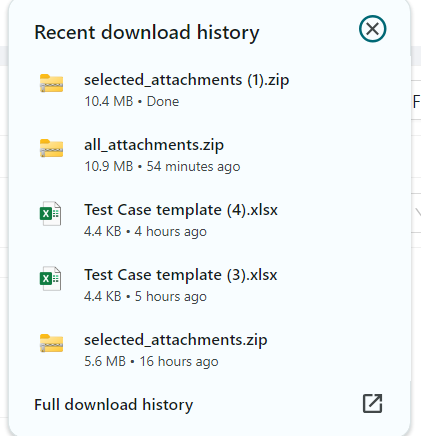Open full download history external link icon
The image size is (421, 436).
point(372,404)
